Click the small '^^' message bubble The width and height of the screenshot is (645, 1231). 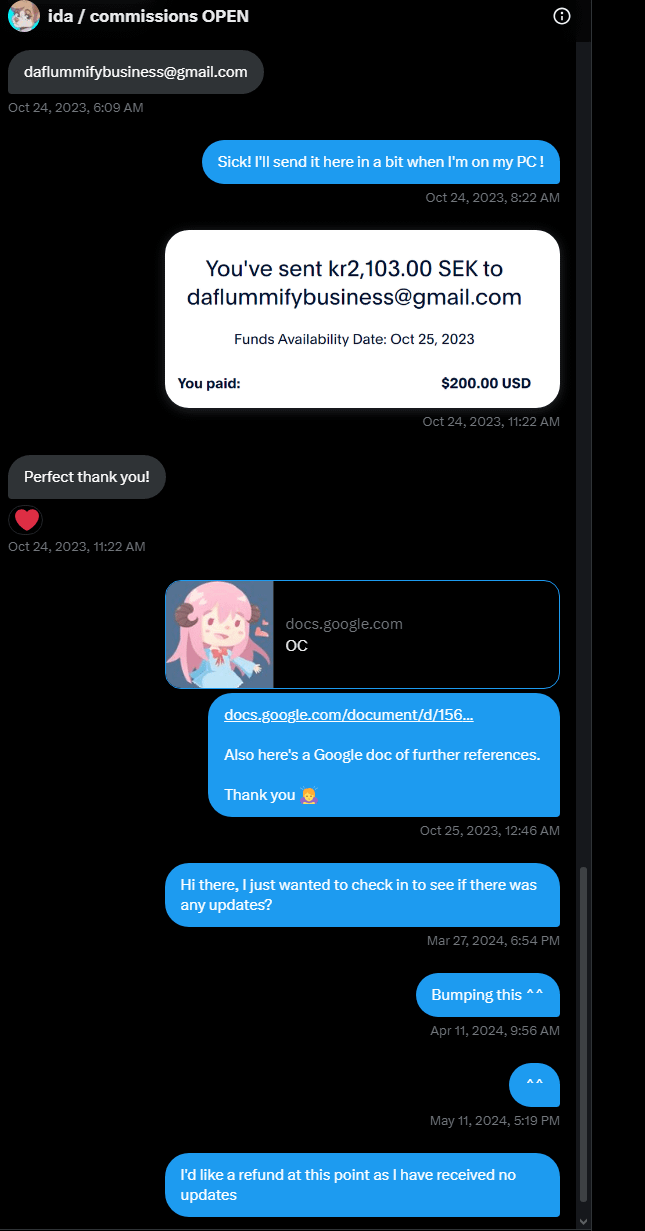click(x=535, y=1085)
